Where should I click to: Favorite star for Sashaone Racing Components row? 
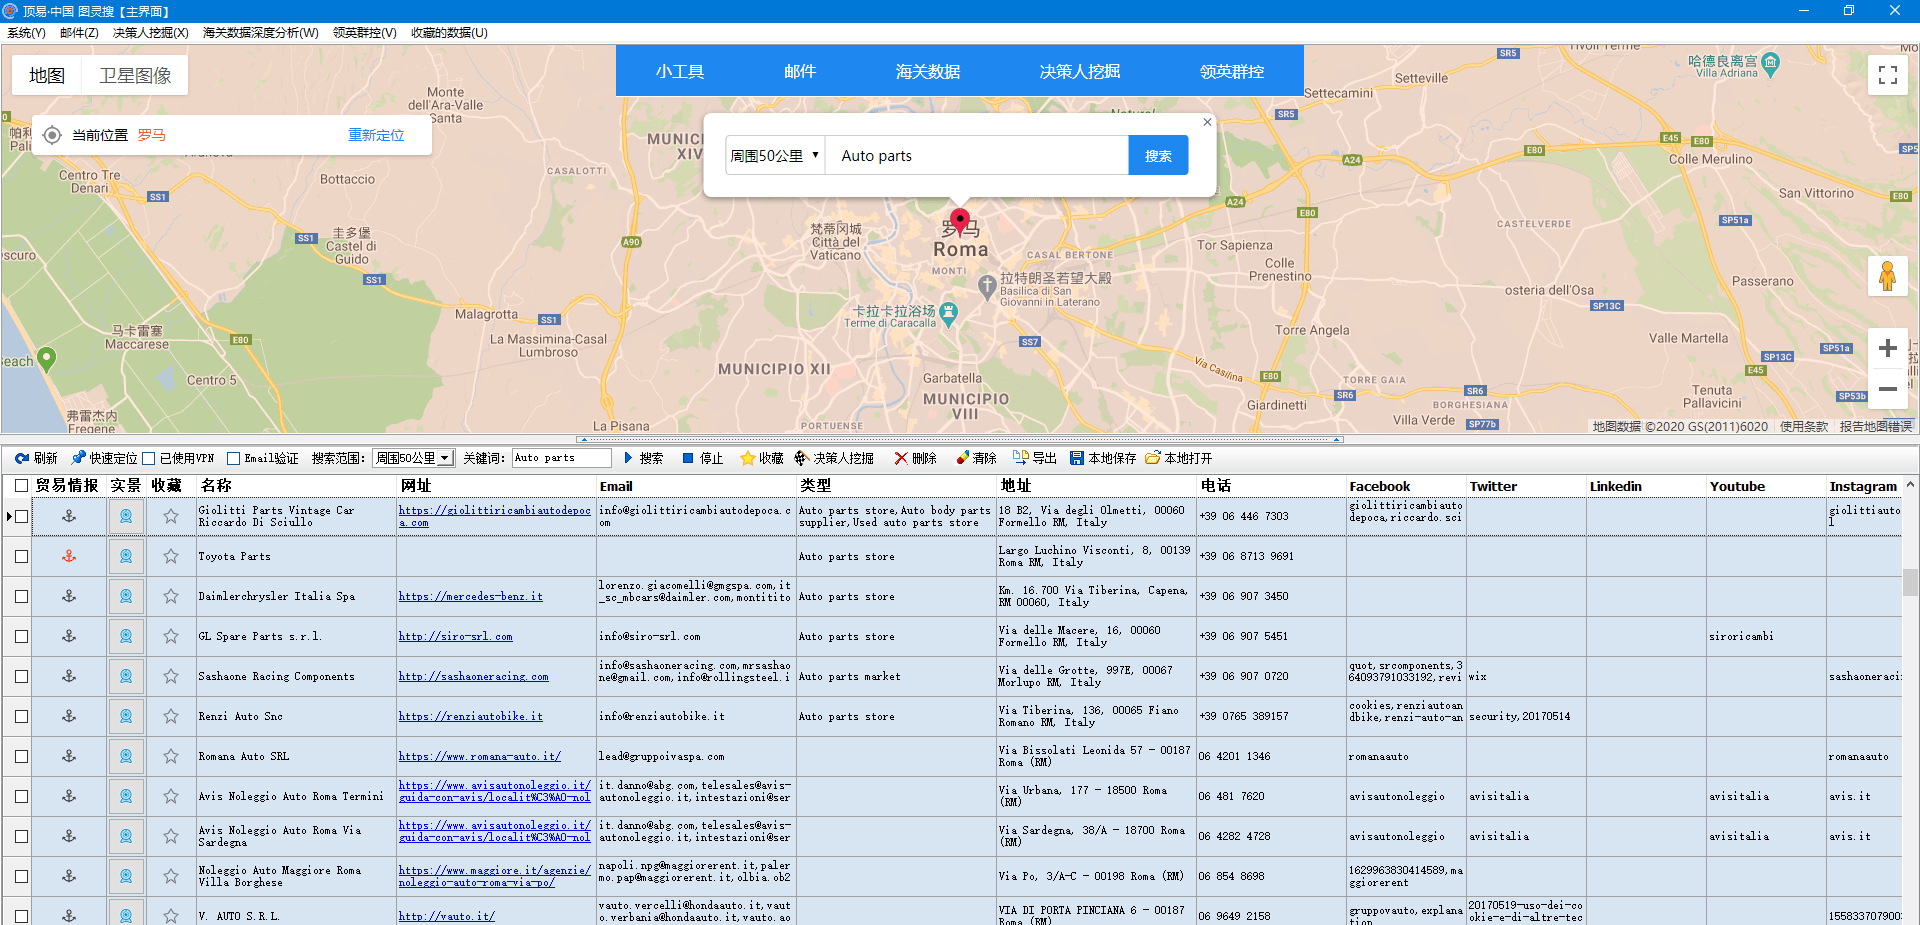pyautogui.click(x=171, y=676)
